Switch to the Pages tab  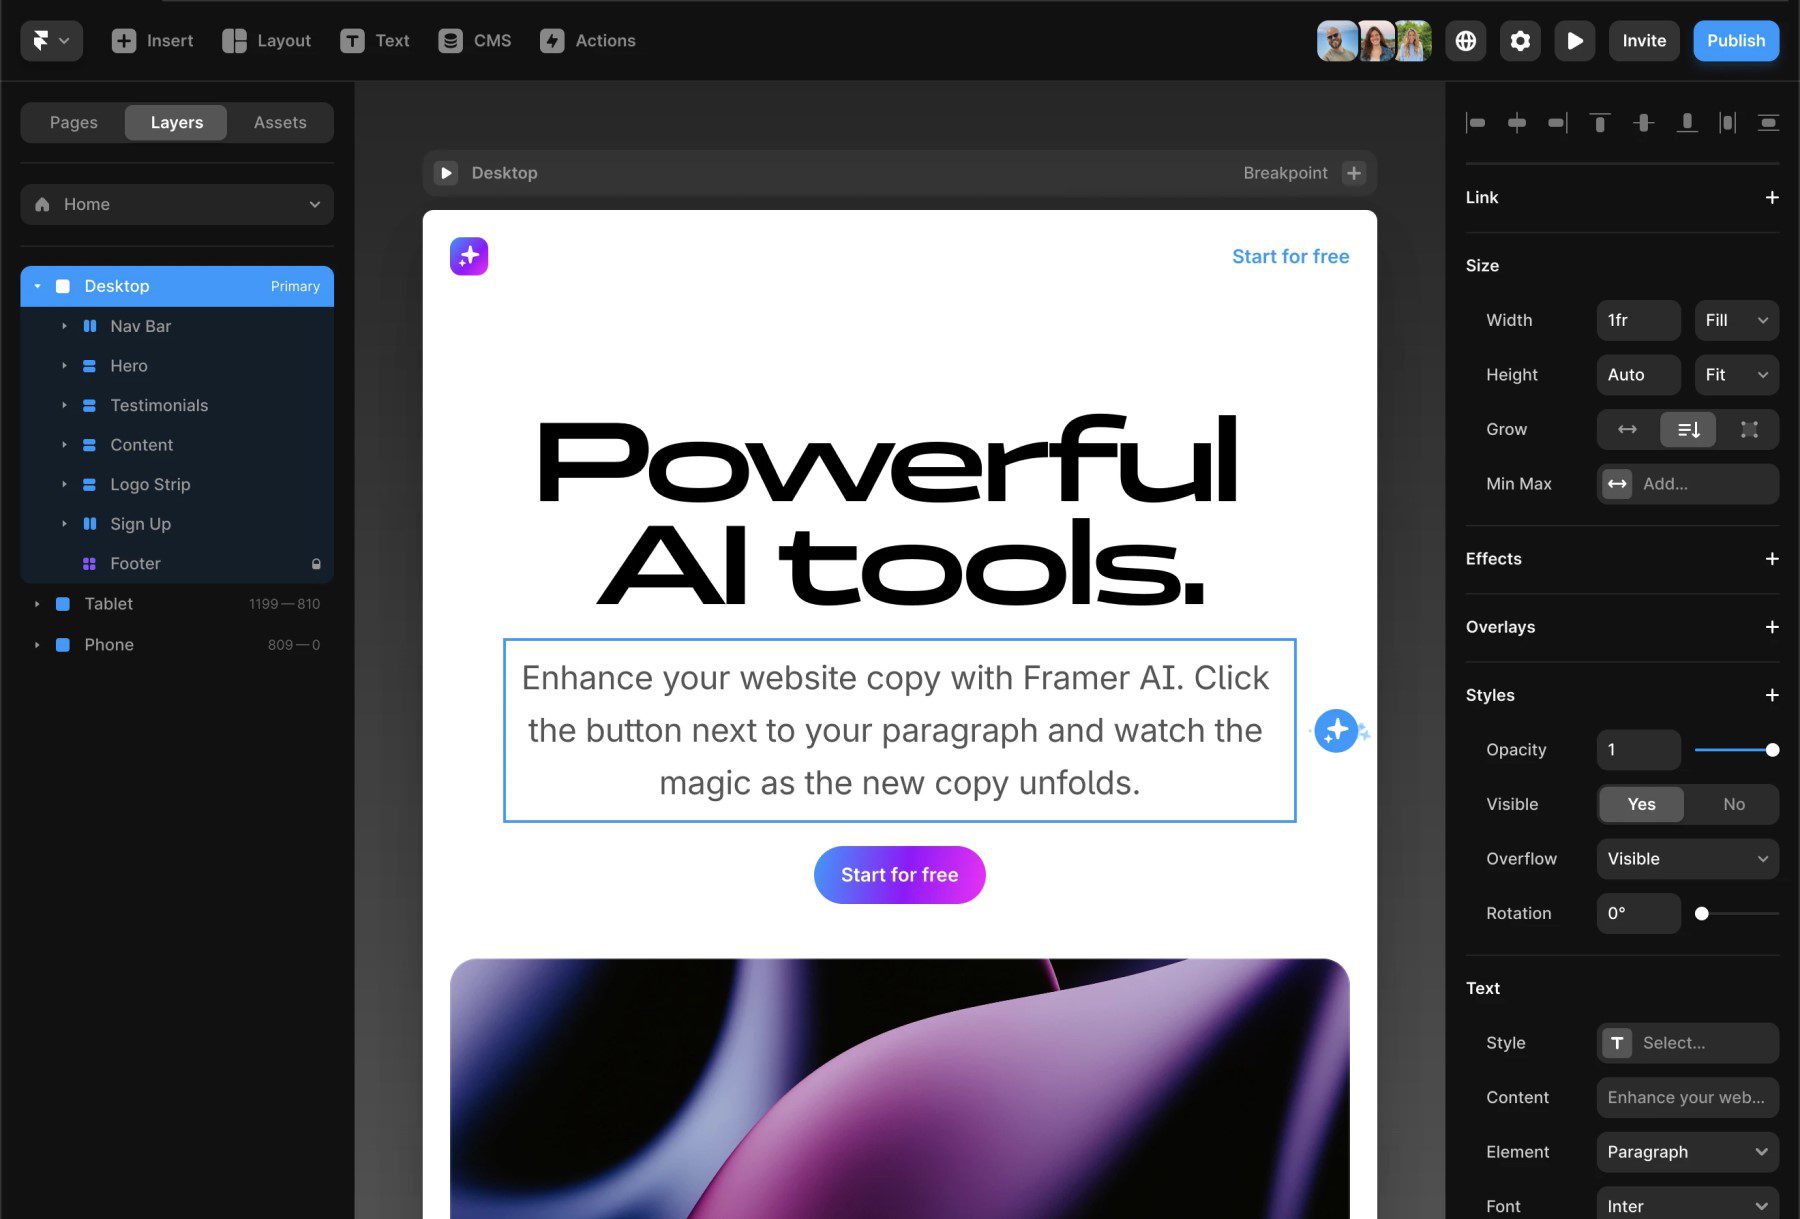(72, 122)
